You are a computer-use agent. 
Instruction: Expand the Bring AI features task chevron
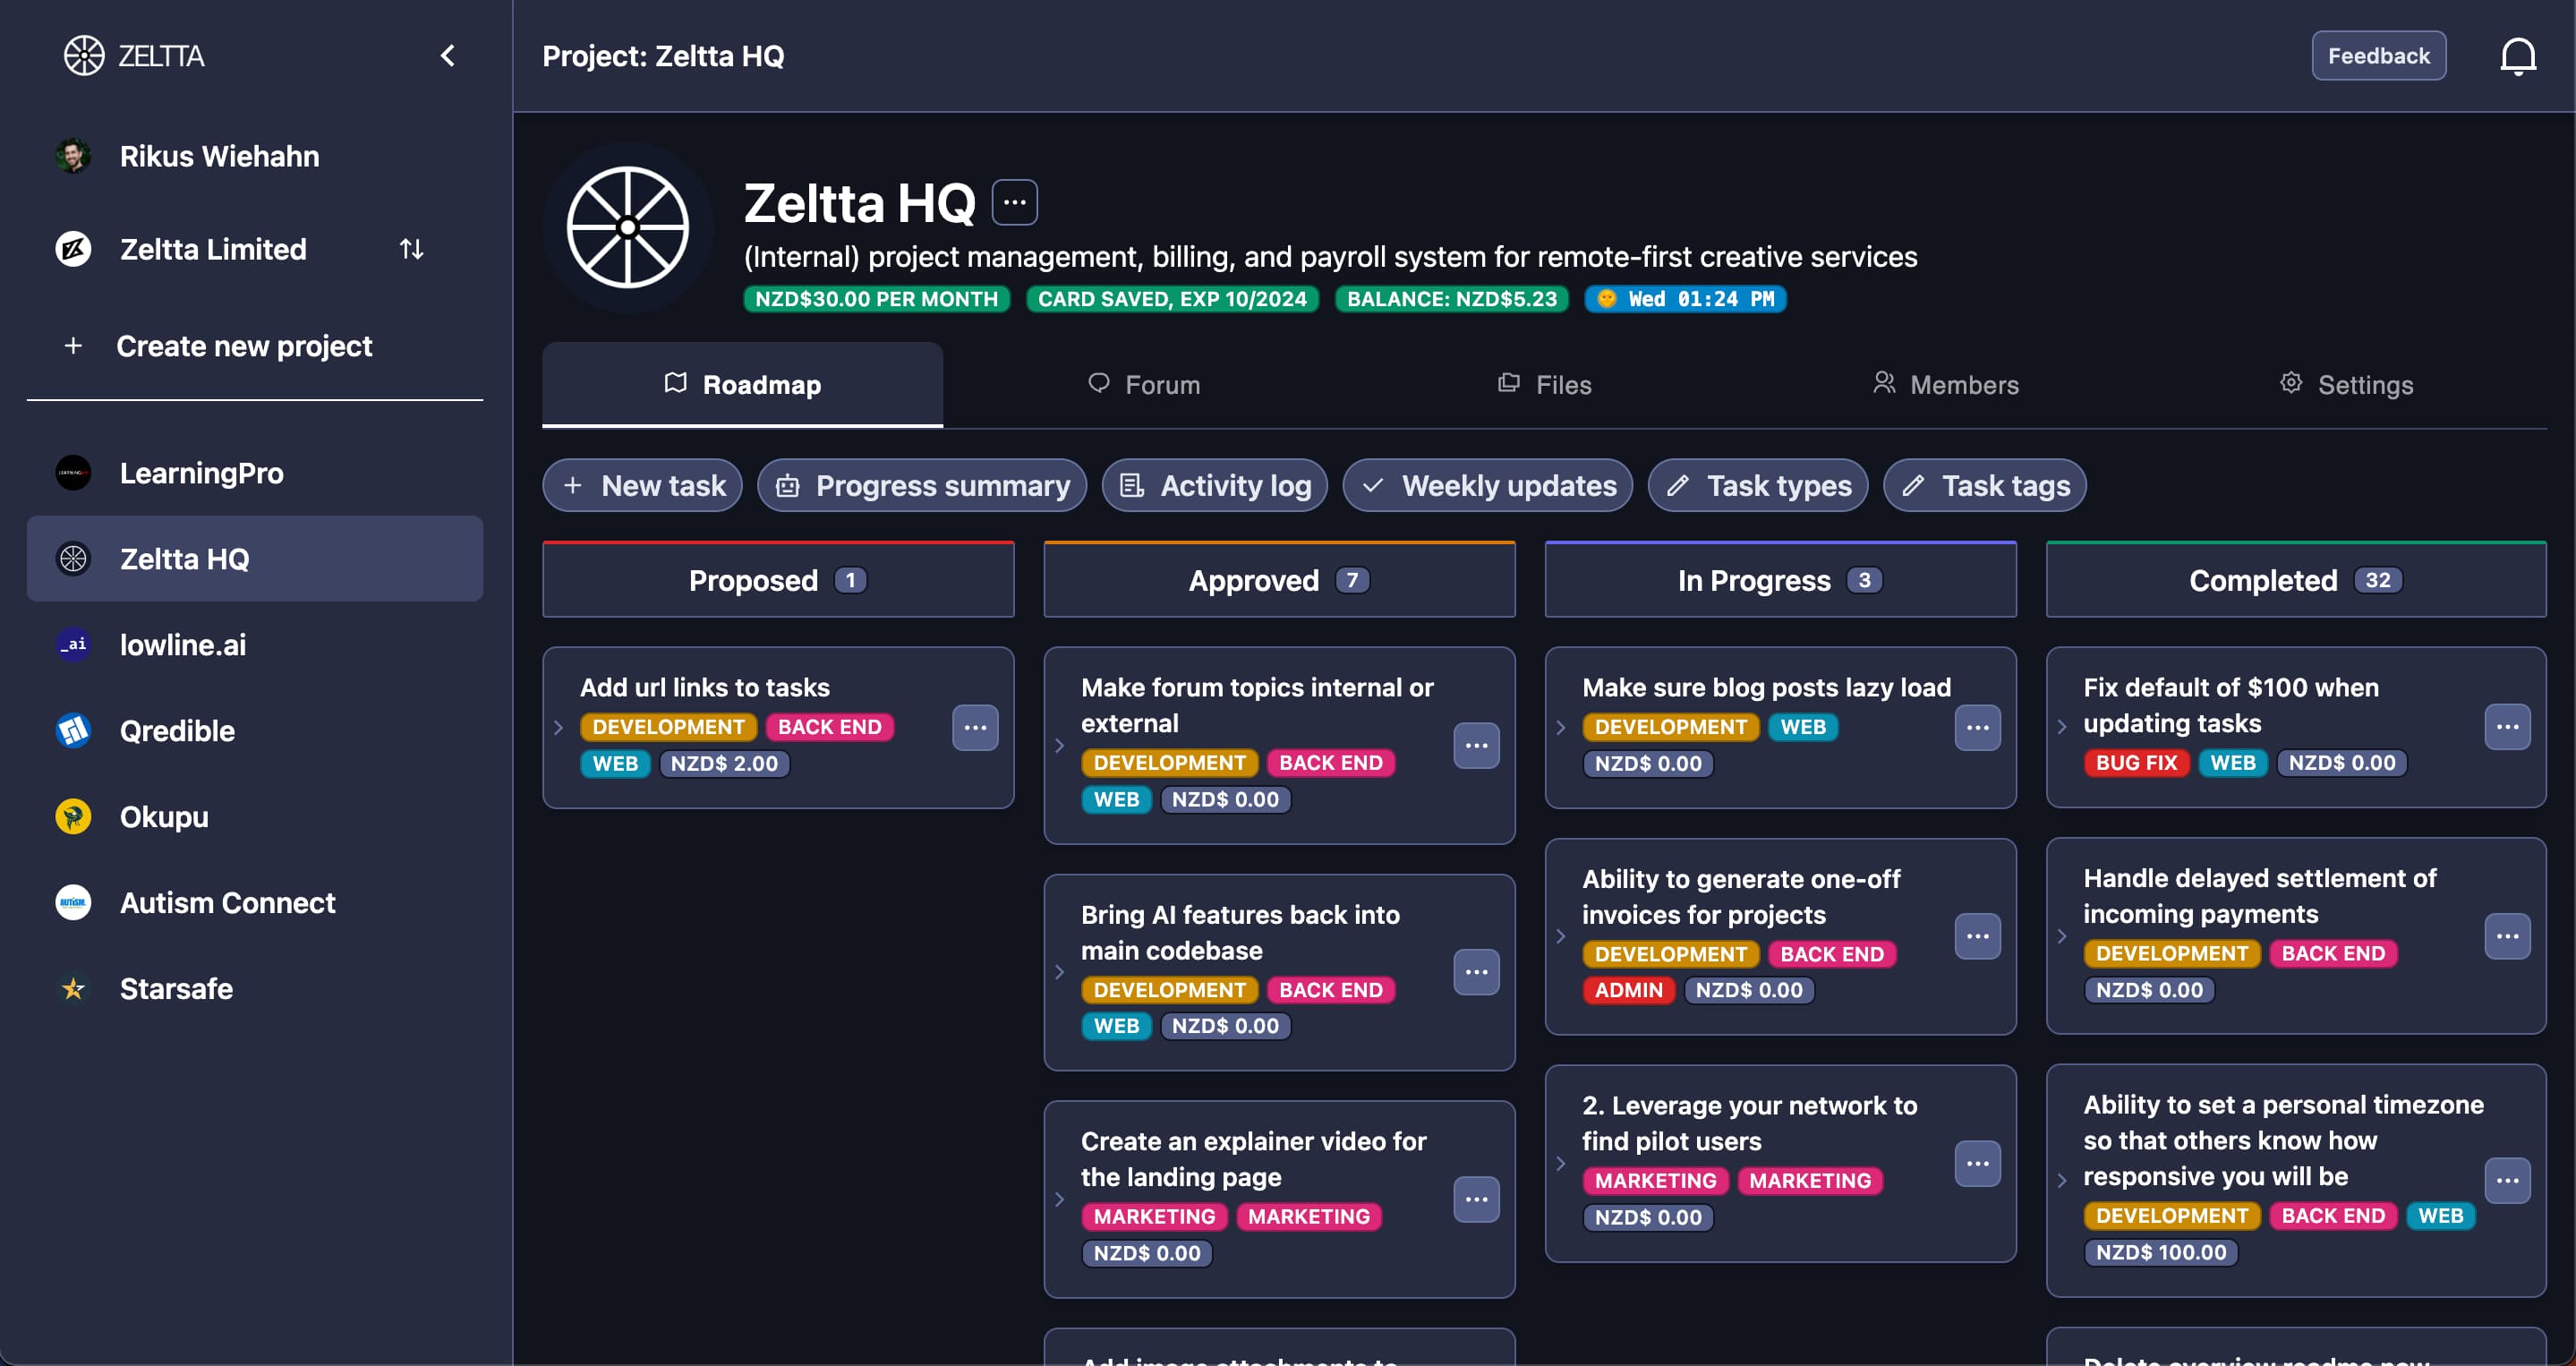pos(1060,971)
